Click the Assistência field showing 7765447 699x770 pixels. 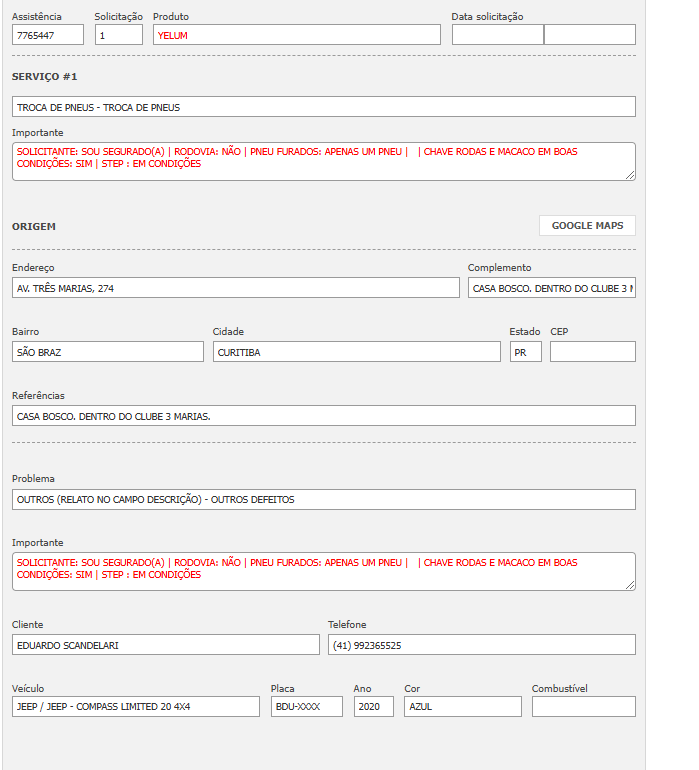tap(48, 35)
